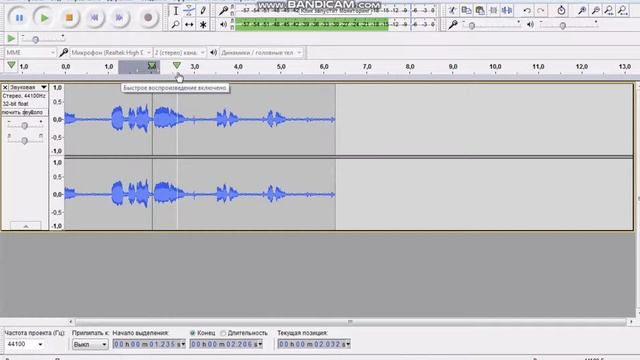This screenshot has width=640, height=360.
Task: Begin recording with the Record button
Action: (148, 18)
